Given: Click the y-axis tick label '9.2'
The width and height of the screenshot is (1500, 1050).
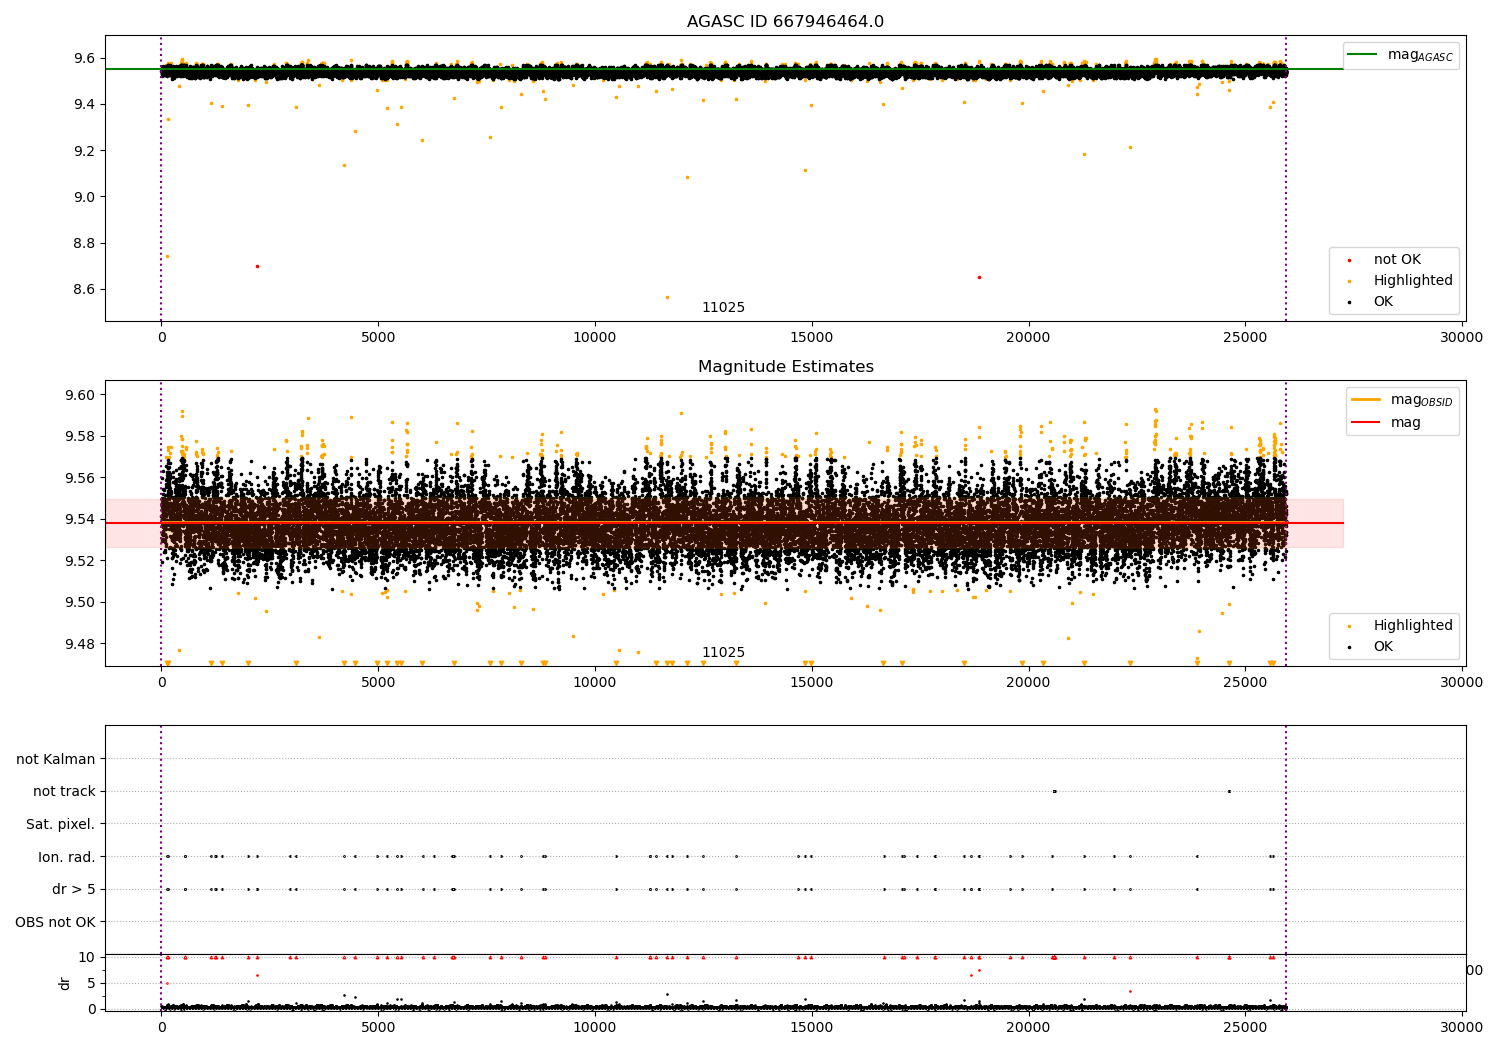Looking at the screenshot, I should [x=84, y=151].
